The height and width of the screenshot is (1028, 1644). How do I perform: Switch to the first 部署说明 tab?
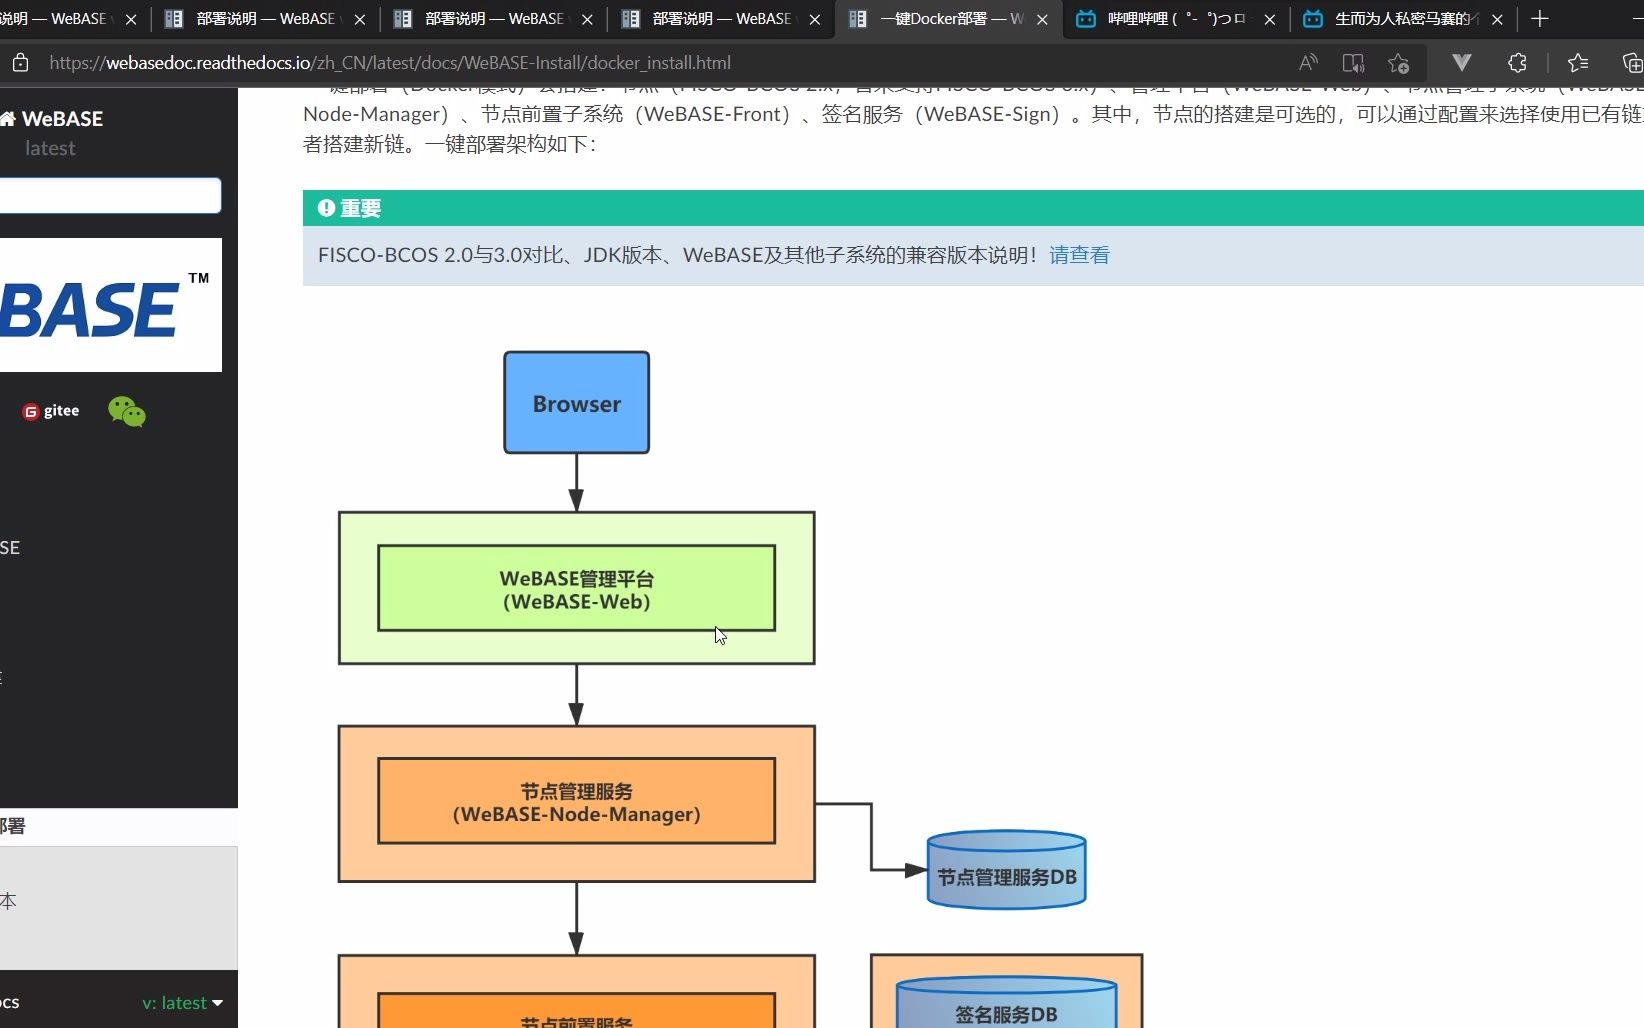tap(252, 19)
